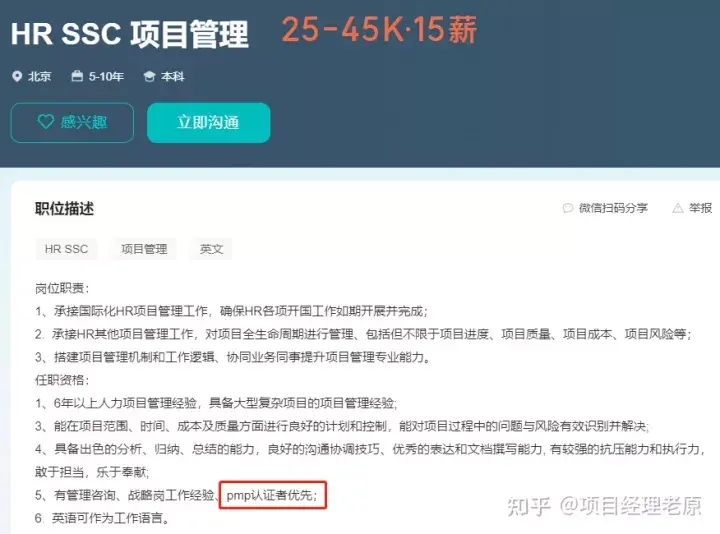Click the job title HR SSC 项目管理
The image size is (720, 534).
129,34
